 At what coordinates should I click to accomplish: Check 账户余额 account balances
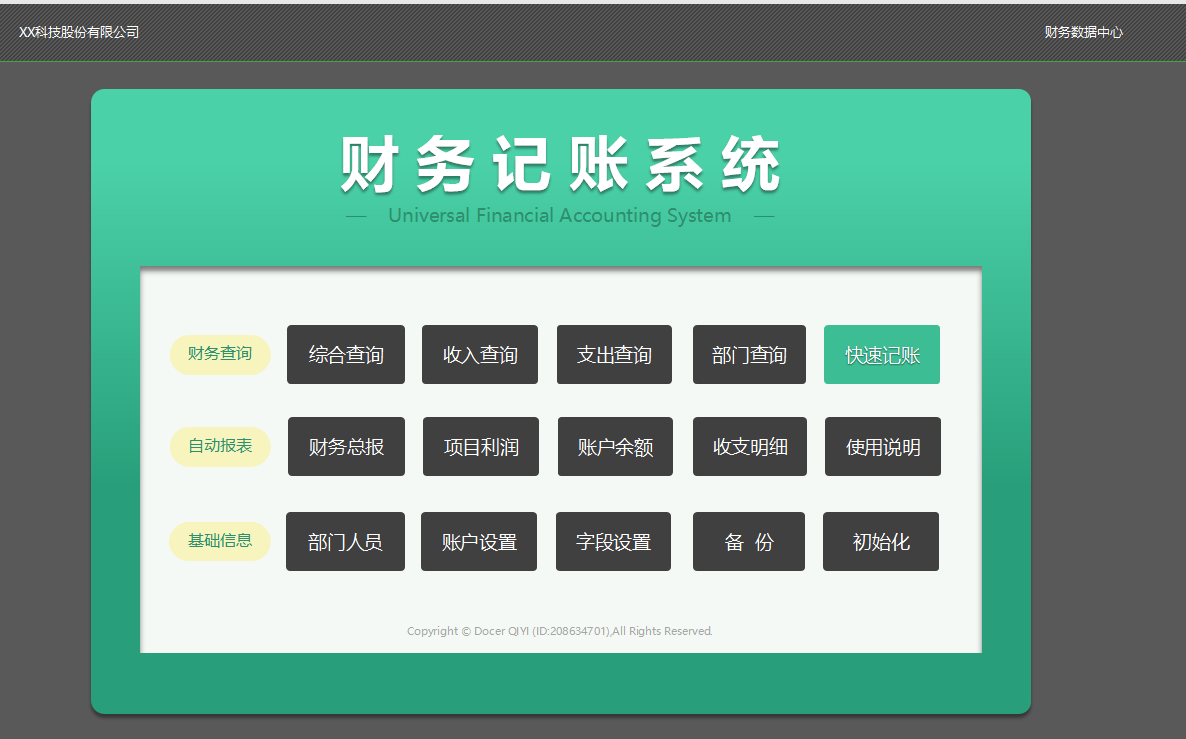[615, 446]
